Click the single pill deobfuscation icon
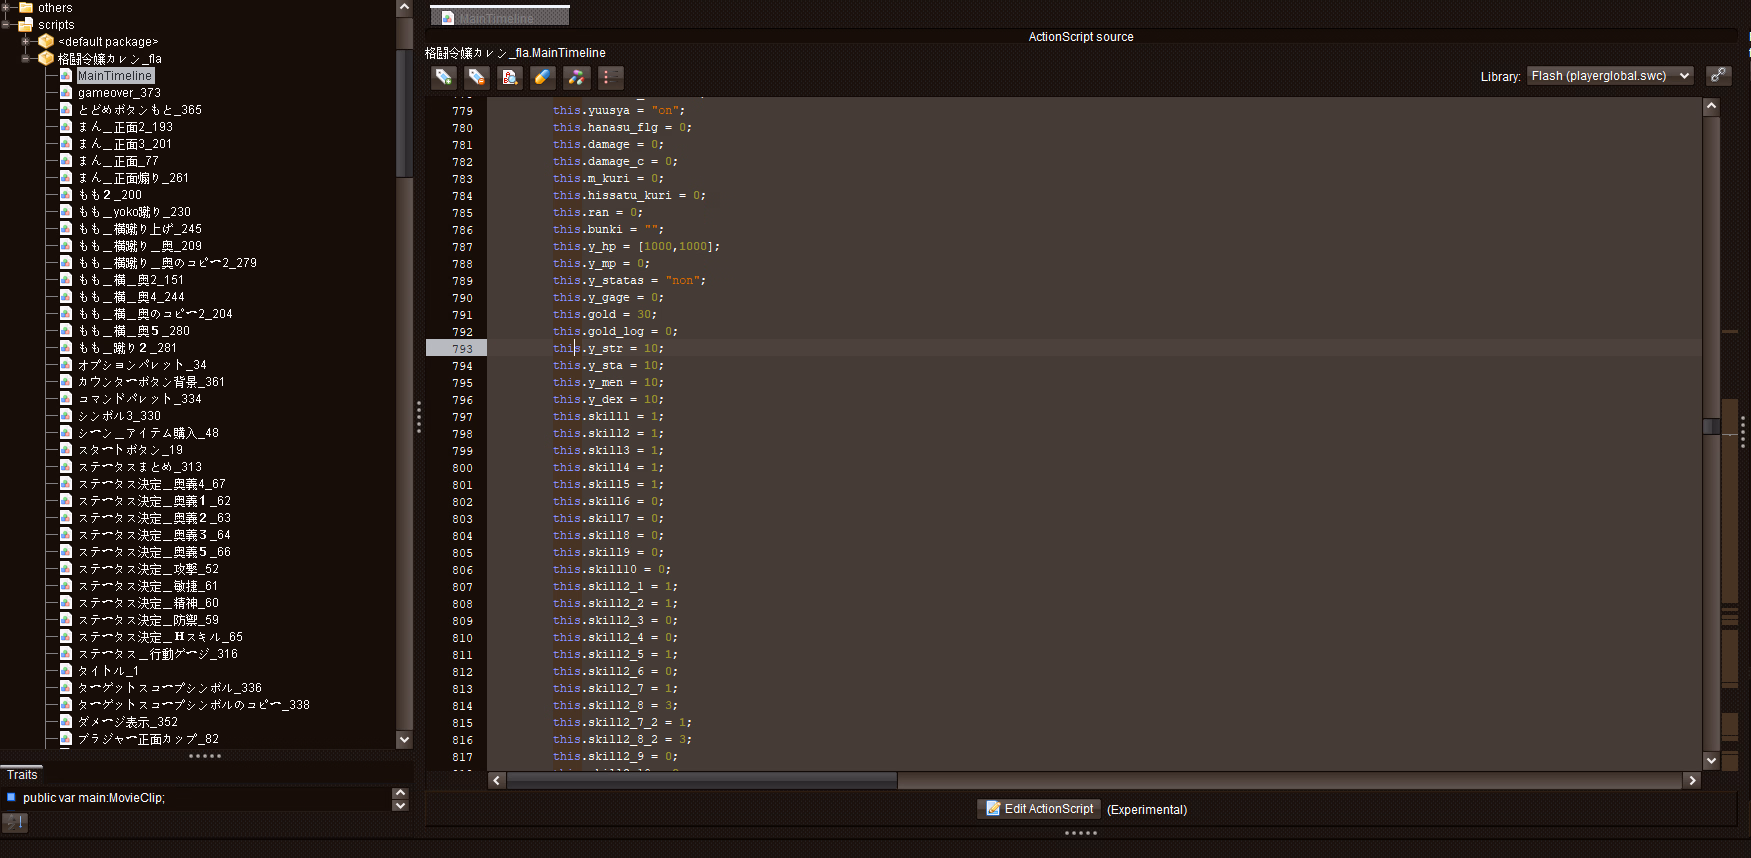 pyautogui.click(x=542, y=77)
